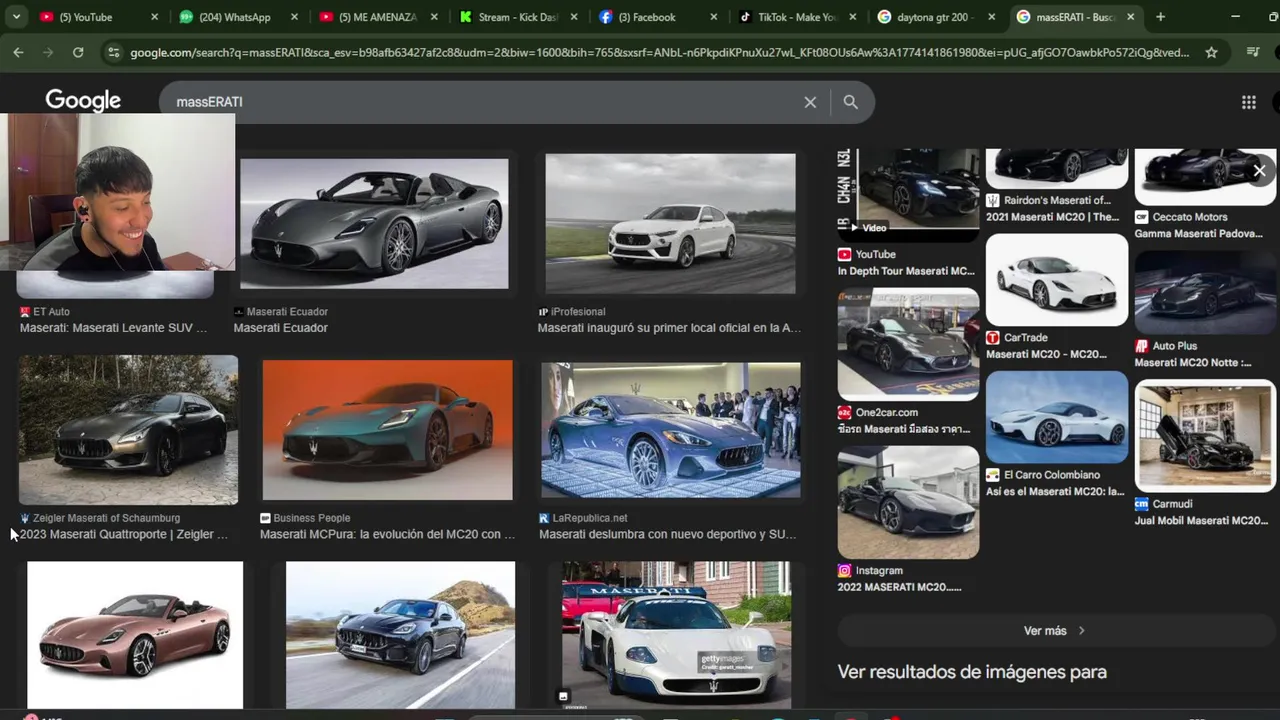
Task: Close the Stream - Kick Dashboard tab
Action: coord(574,17)
